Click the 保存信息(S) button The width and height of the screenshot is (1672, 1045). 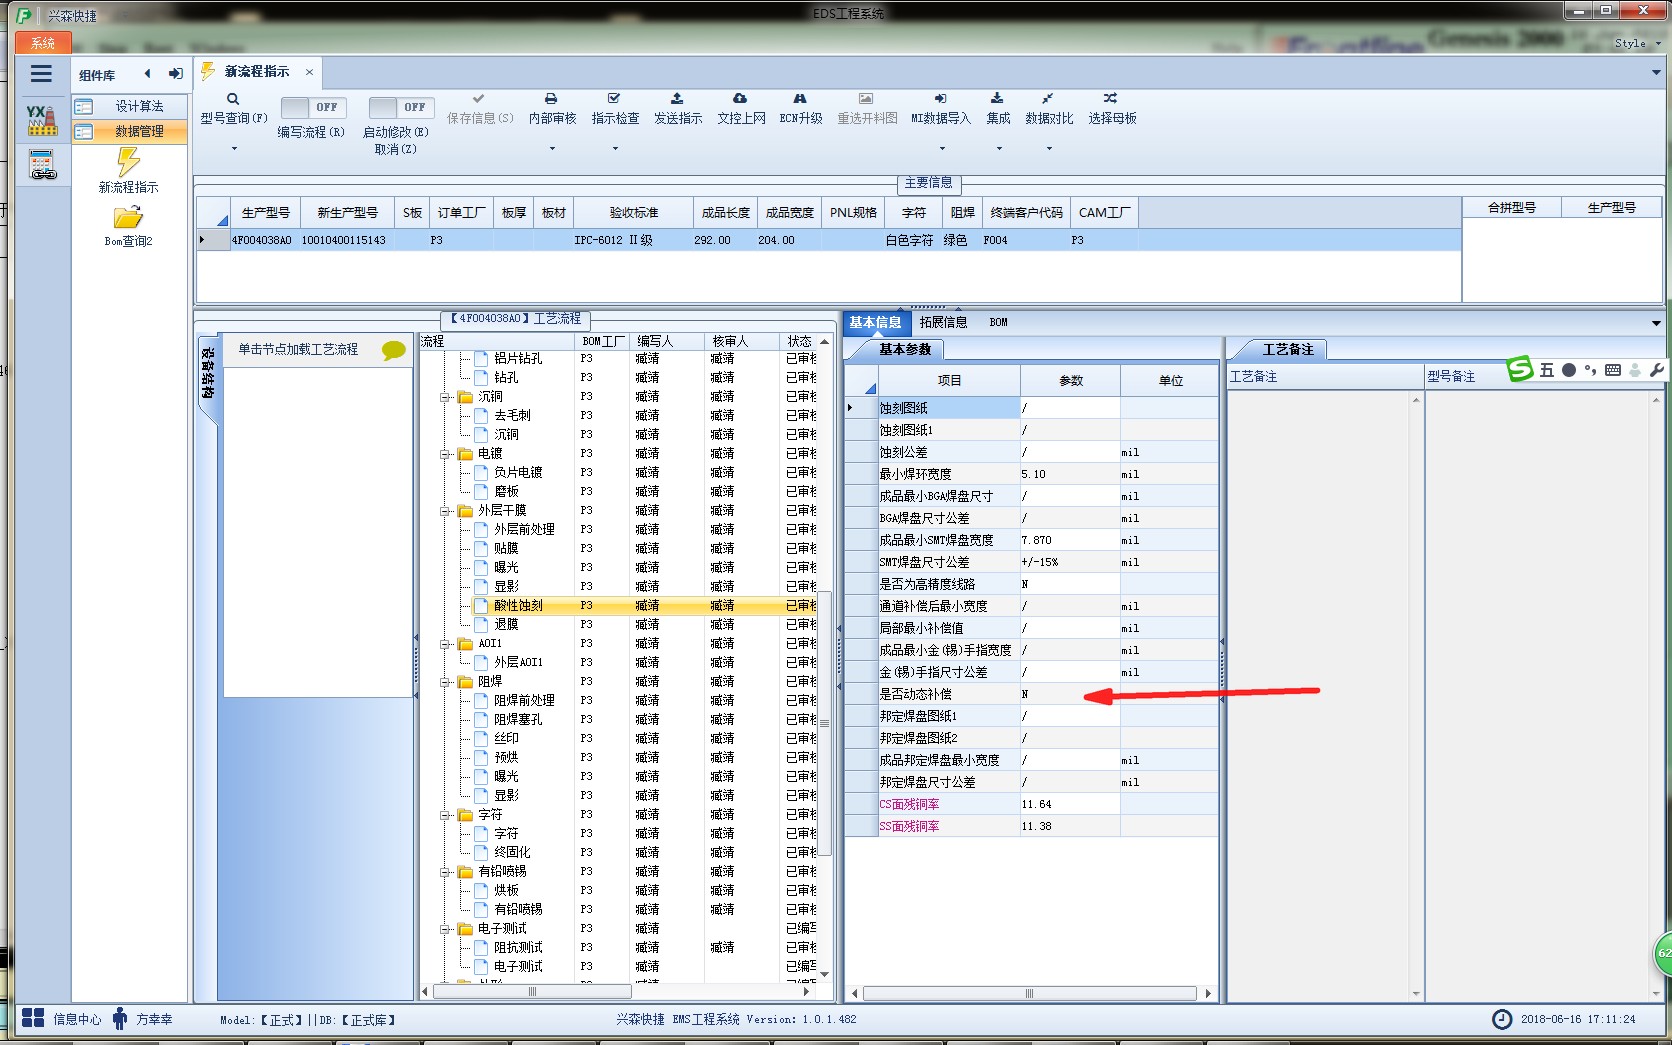click(480, 108)
